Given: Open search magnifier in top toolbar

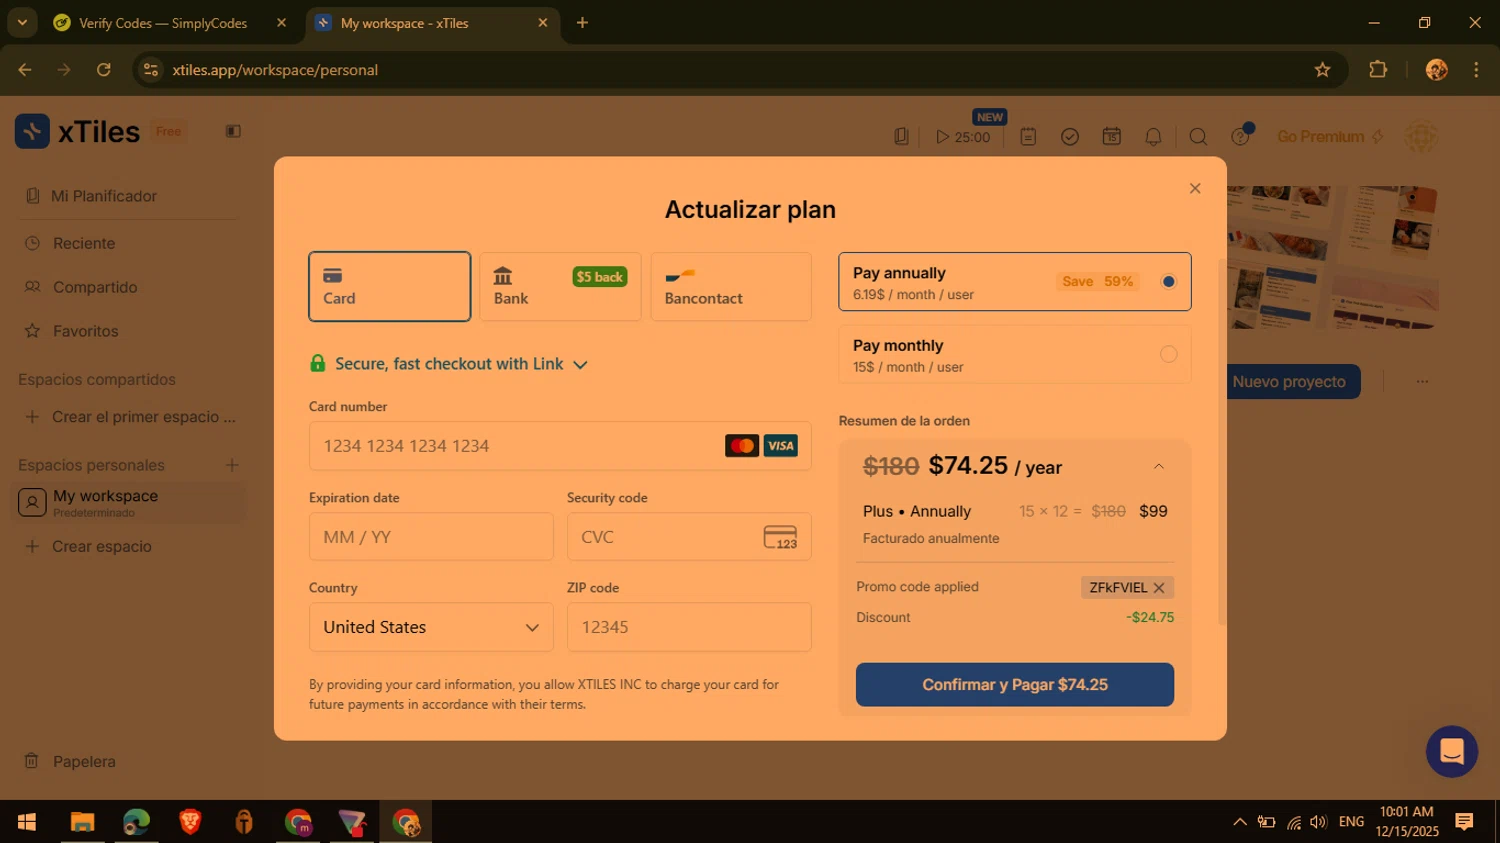Looking at the screenshot, I should 1198,137.
